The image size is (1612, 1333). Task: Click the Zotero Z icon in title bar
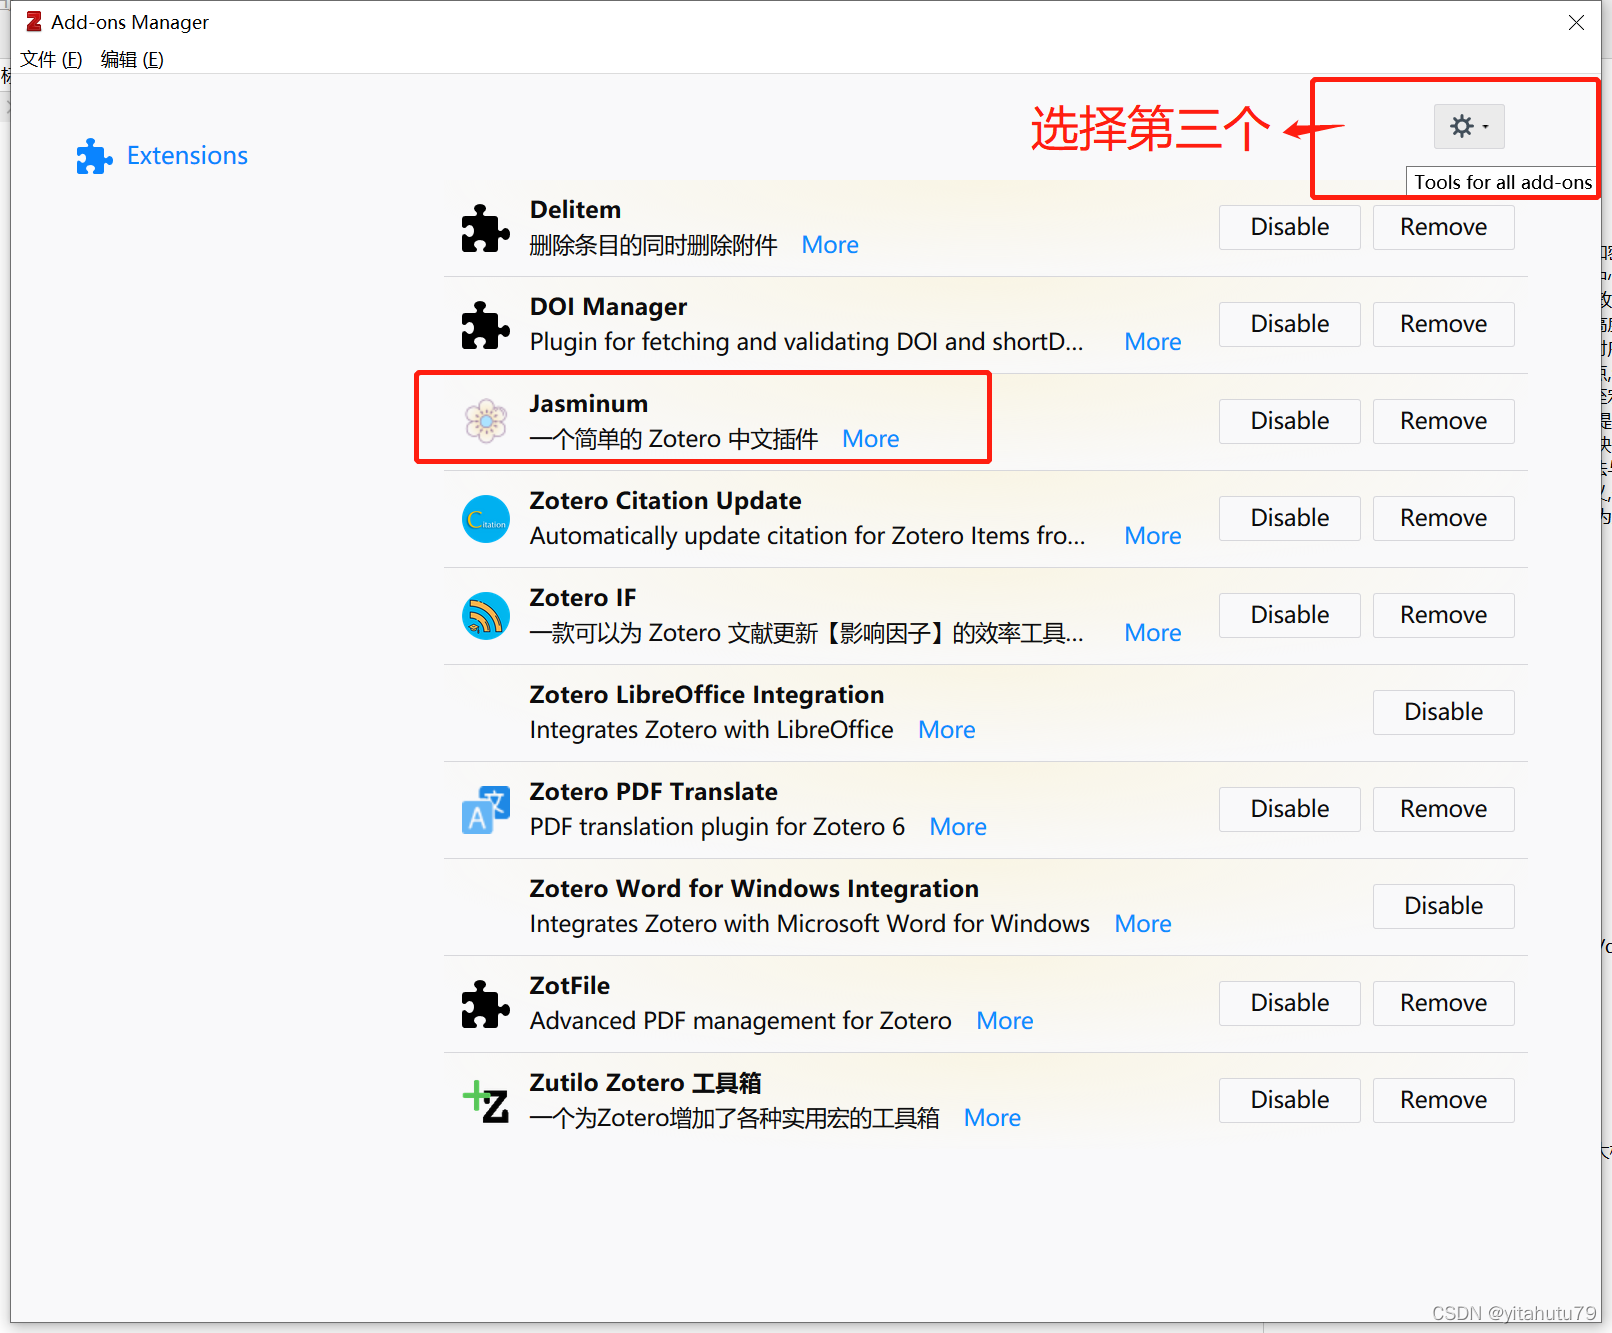(34, 21)
